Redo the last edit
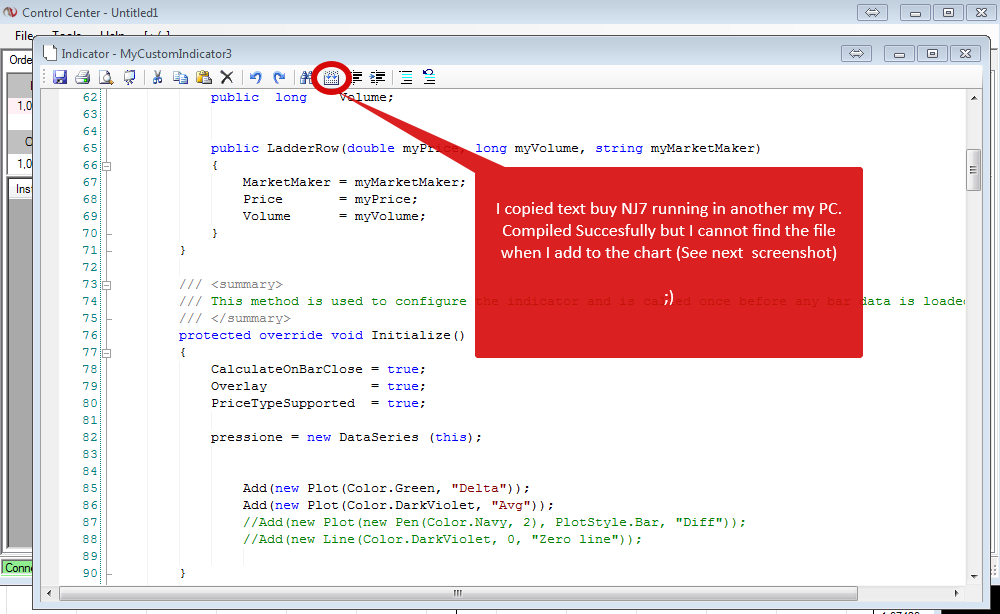This screenshot has width=1000, height=614. click(x=279, y=78)
